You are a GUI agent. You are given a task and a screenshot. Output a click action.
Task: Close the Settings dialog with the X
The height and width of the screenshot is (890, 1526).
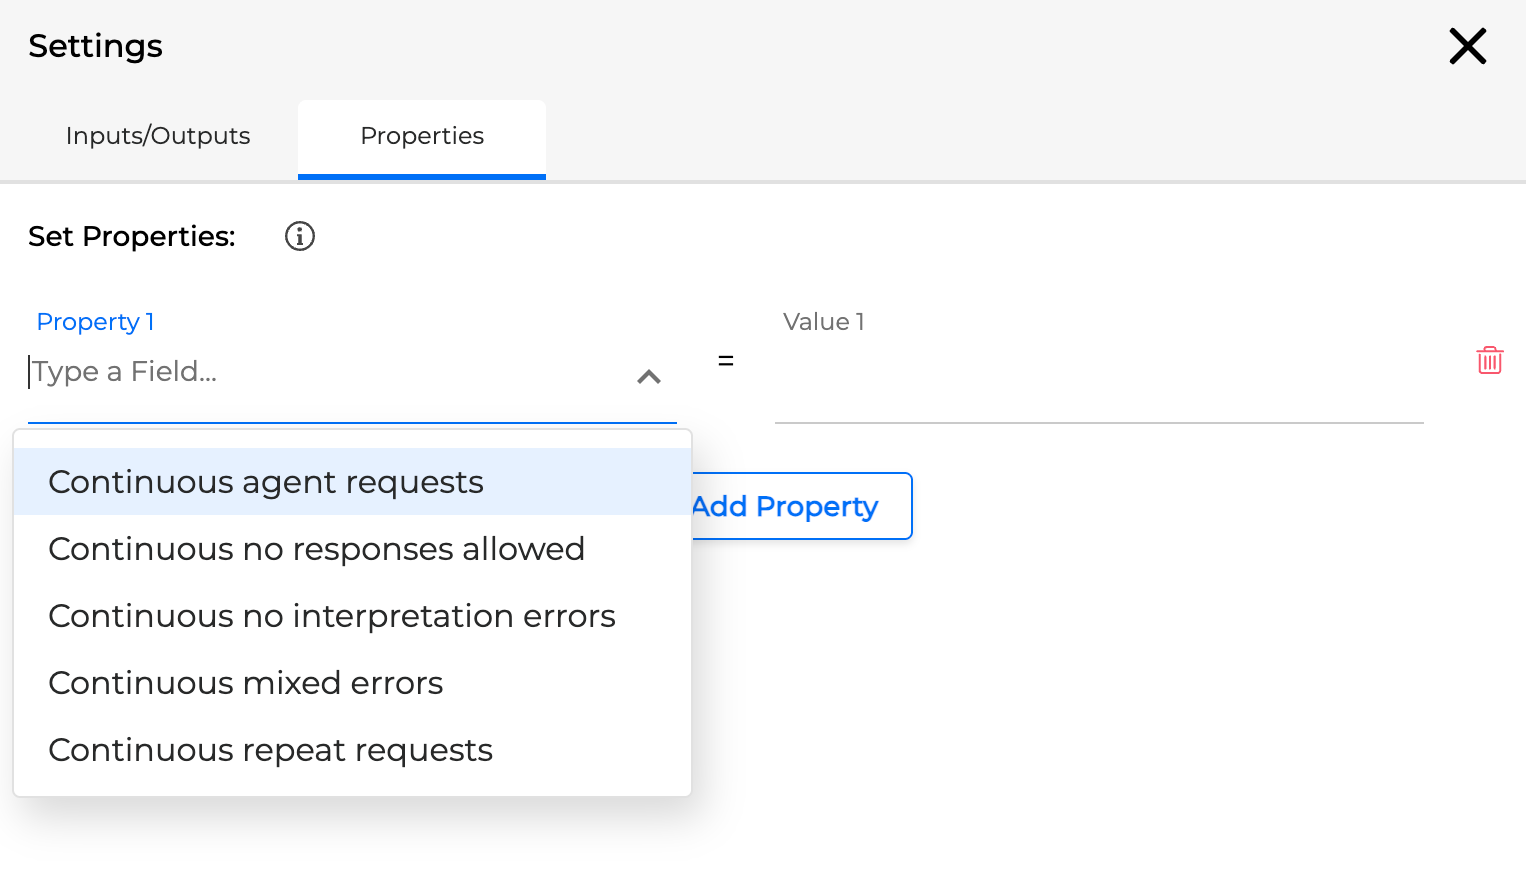pyautogui.click(x=1467, y=46)
